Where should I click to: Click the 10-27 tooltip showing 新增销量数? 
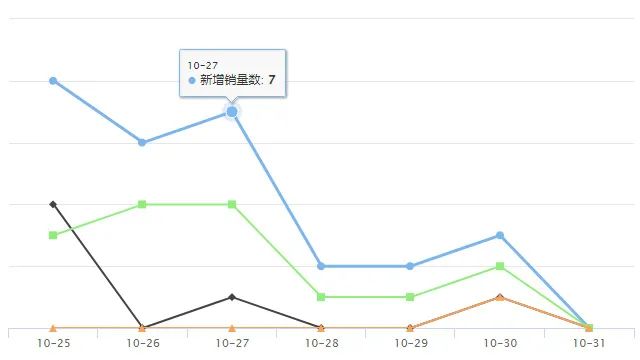(233, 73)
